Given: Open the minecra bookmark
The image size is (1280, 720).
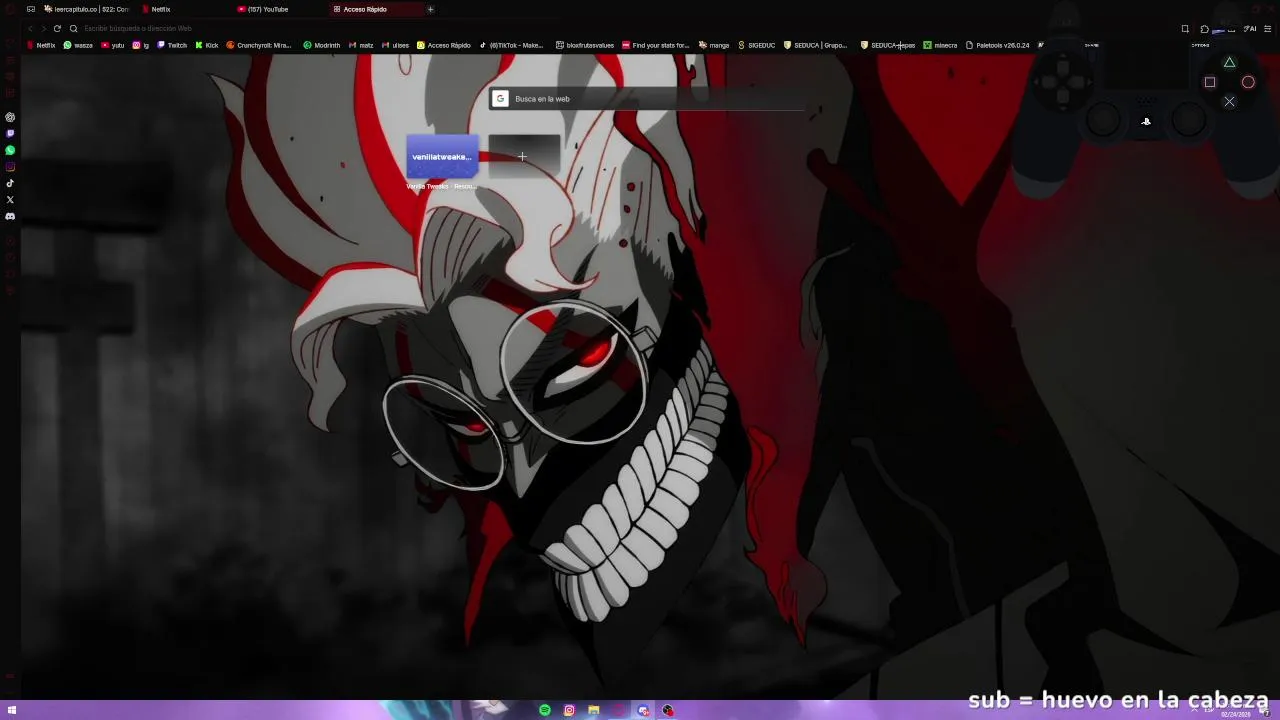Looking at the screenshot, I should (940, 45).
